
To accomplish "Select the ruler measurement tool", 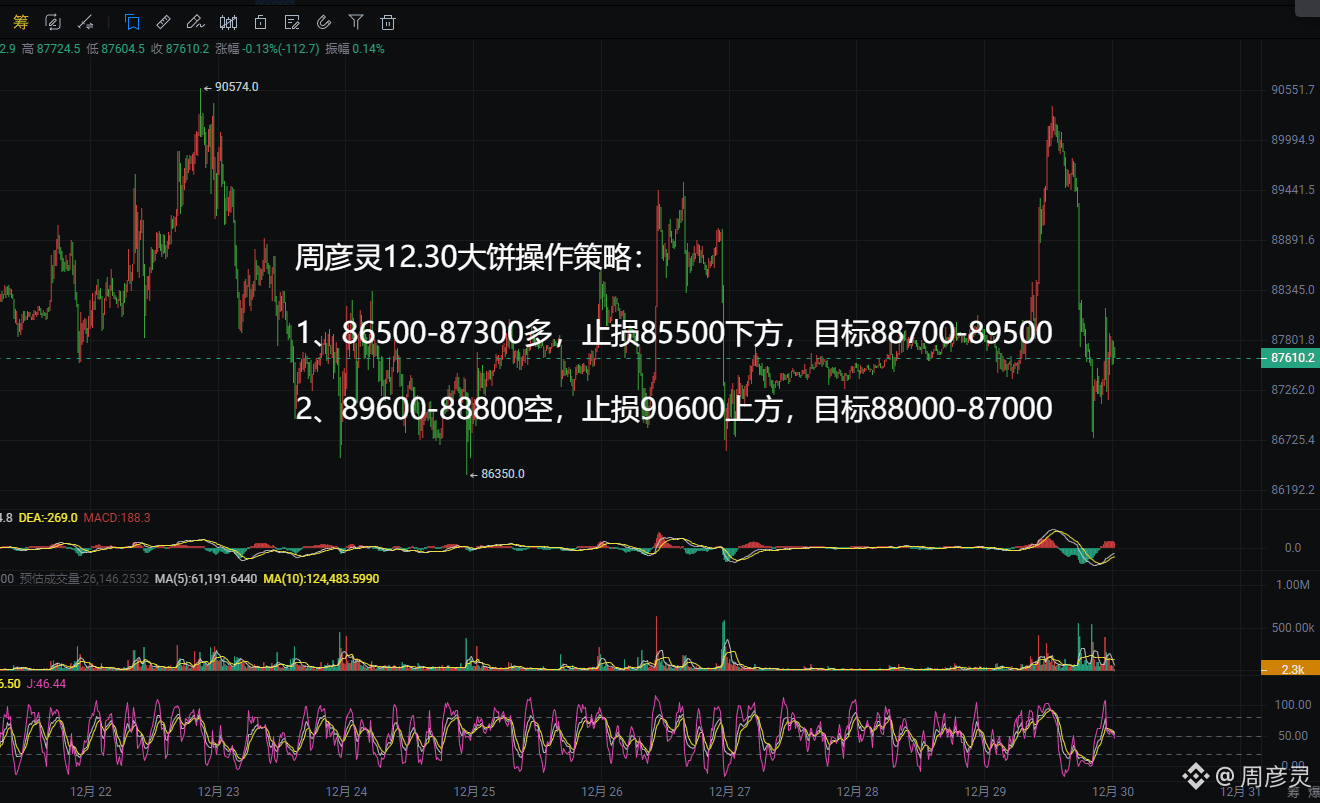I will click(x=163, y=22).
